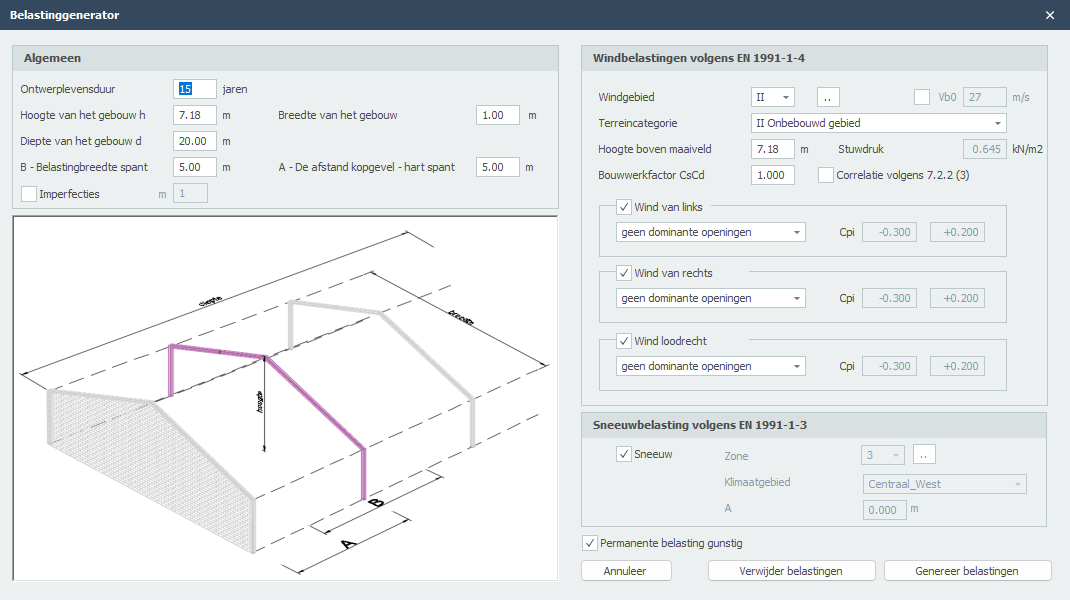The image size is (1070, 600).
Task: Click the Annuleer button
Action: (625, 571)
